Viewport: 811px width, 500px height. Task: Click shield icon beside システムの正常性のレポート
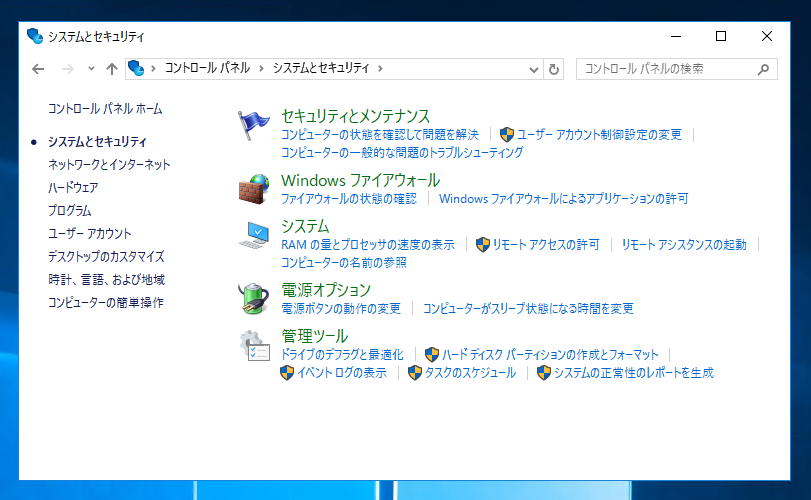(x=544, y=372)
